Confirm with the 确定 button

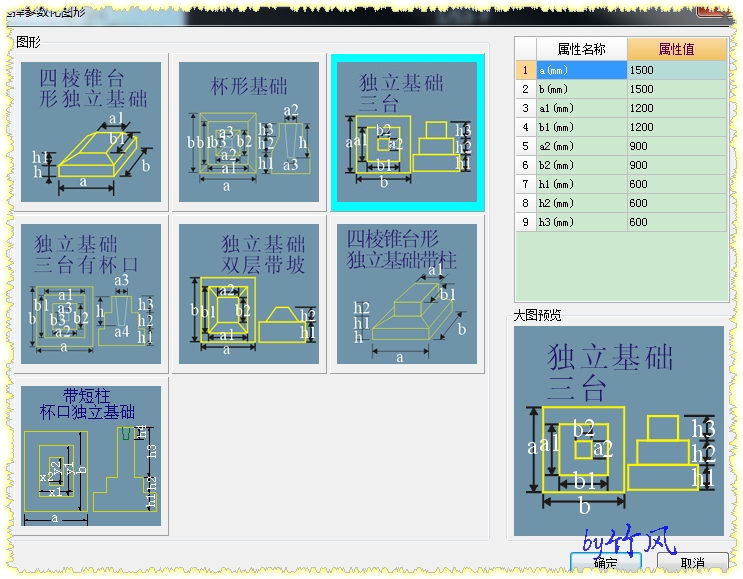pos(606,562)
